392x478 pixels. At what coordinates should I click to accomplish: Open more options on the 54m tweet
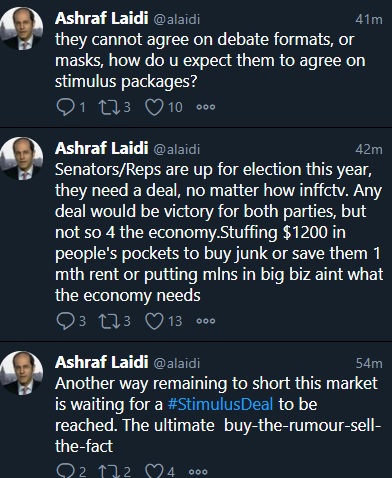198,472
